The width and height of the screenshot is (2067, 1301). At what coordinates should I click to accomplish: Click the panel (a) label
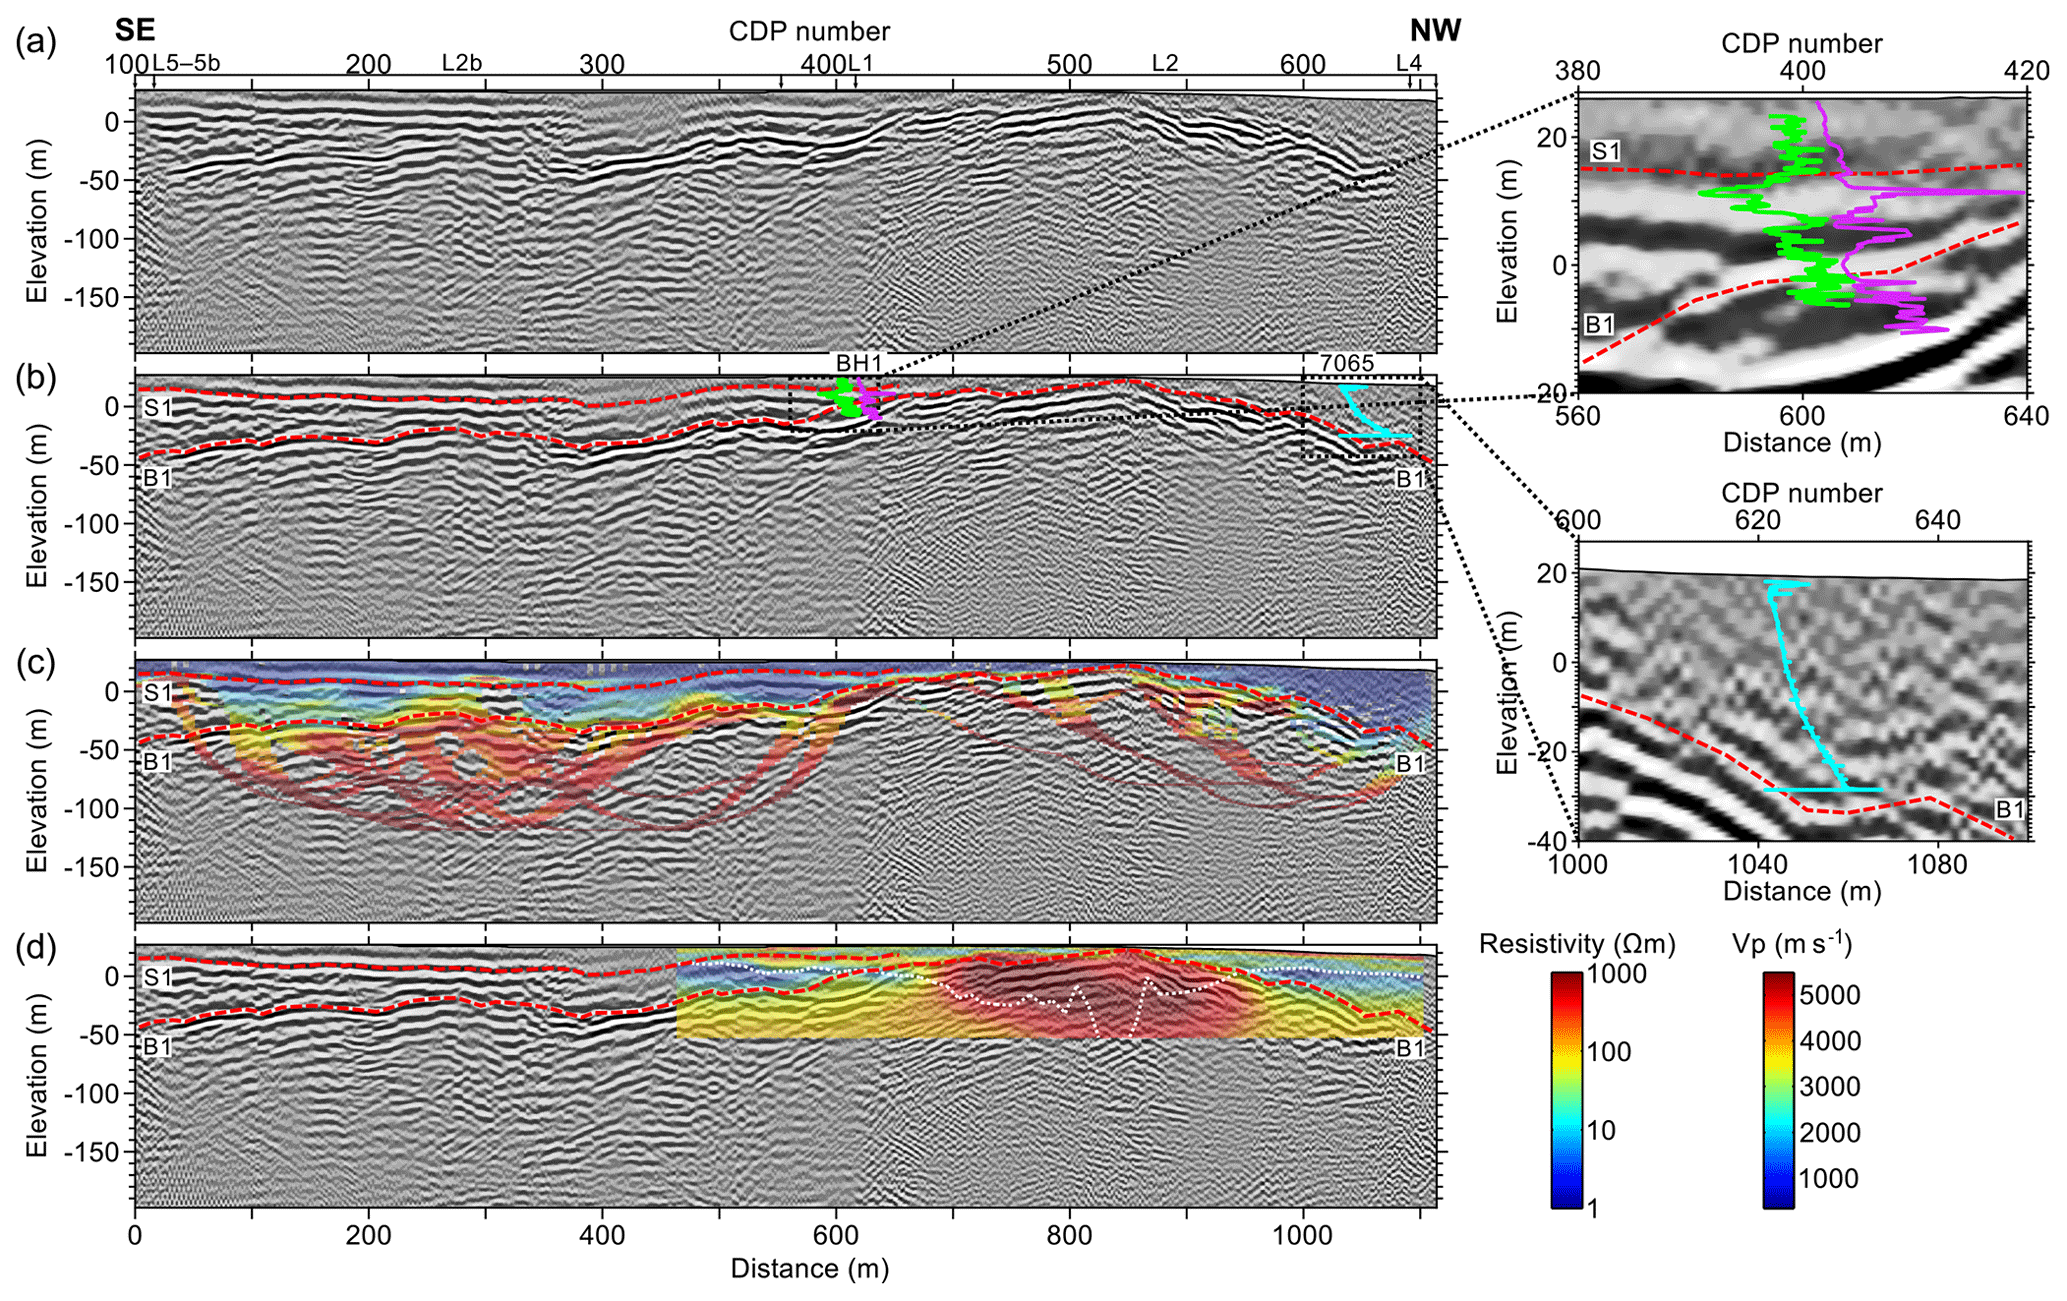point(36,43)
